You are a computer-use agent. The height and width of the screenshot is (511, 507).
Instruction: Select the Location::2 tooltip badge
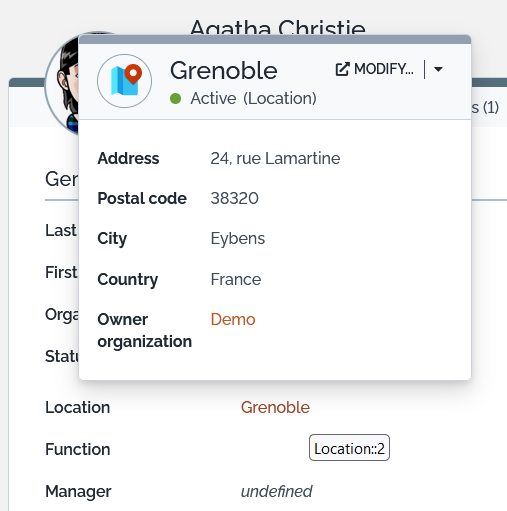click(x=349, y=448)
